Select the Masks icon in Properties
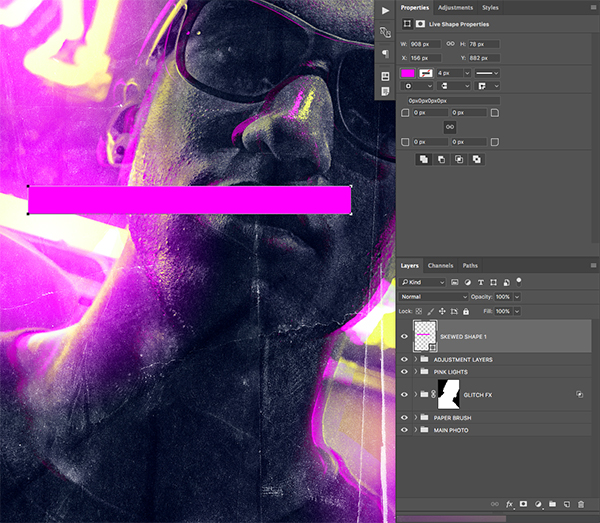 click(x=420, y=24)
